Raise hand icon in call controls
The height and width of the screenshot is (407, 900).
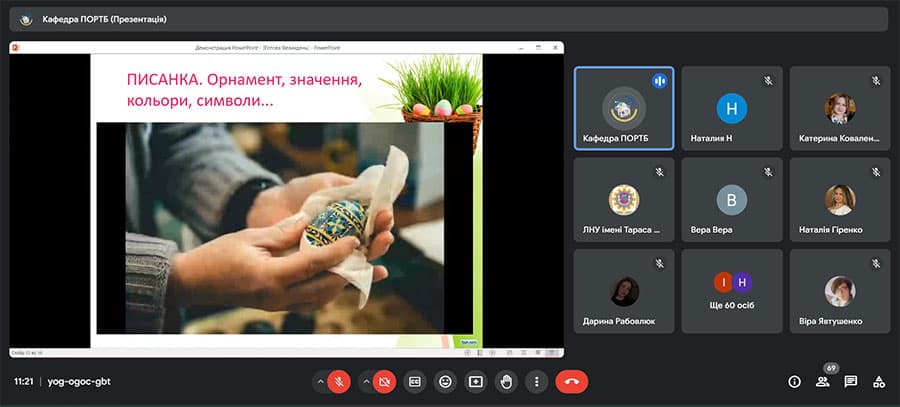click(506, 382)
